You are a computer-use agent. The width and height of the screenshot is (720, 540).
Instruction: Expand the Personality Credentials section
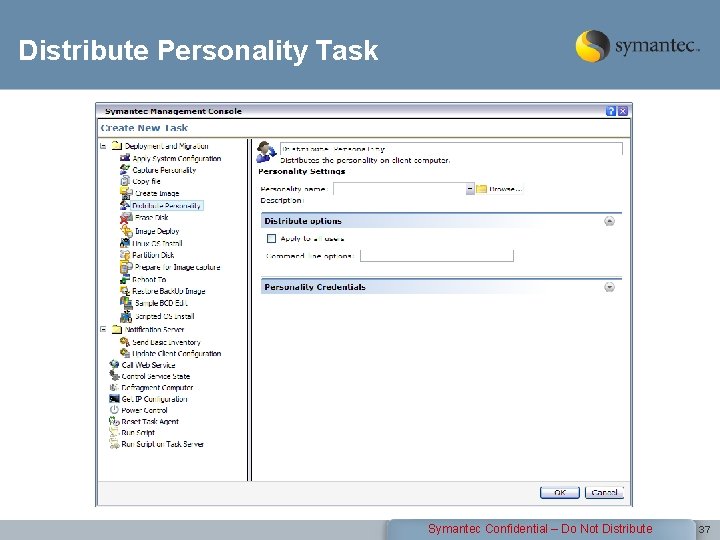pyautogui.click(x=609, y=287)
